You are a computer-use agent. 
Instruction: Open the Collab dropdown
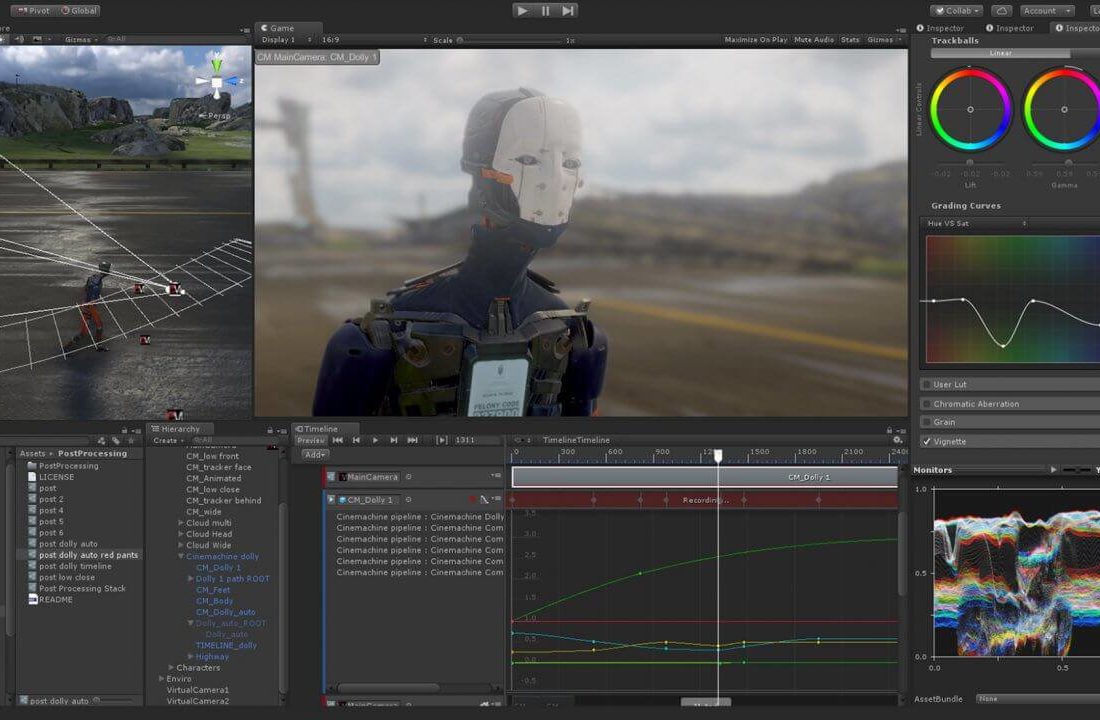tap(957, 11)
